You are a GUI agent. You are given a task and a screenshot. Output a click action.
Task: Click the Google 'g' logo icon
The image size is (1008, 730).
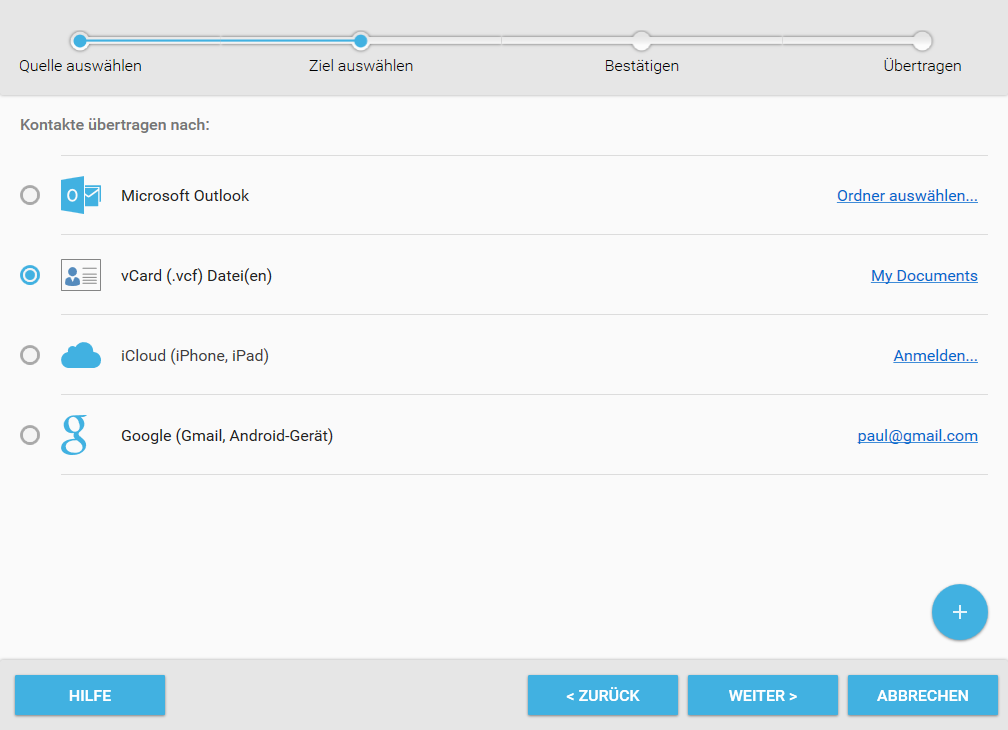tap(74, 435)
